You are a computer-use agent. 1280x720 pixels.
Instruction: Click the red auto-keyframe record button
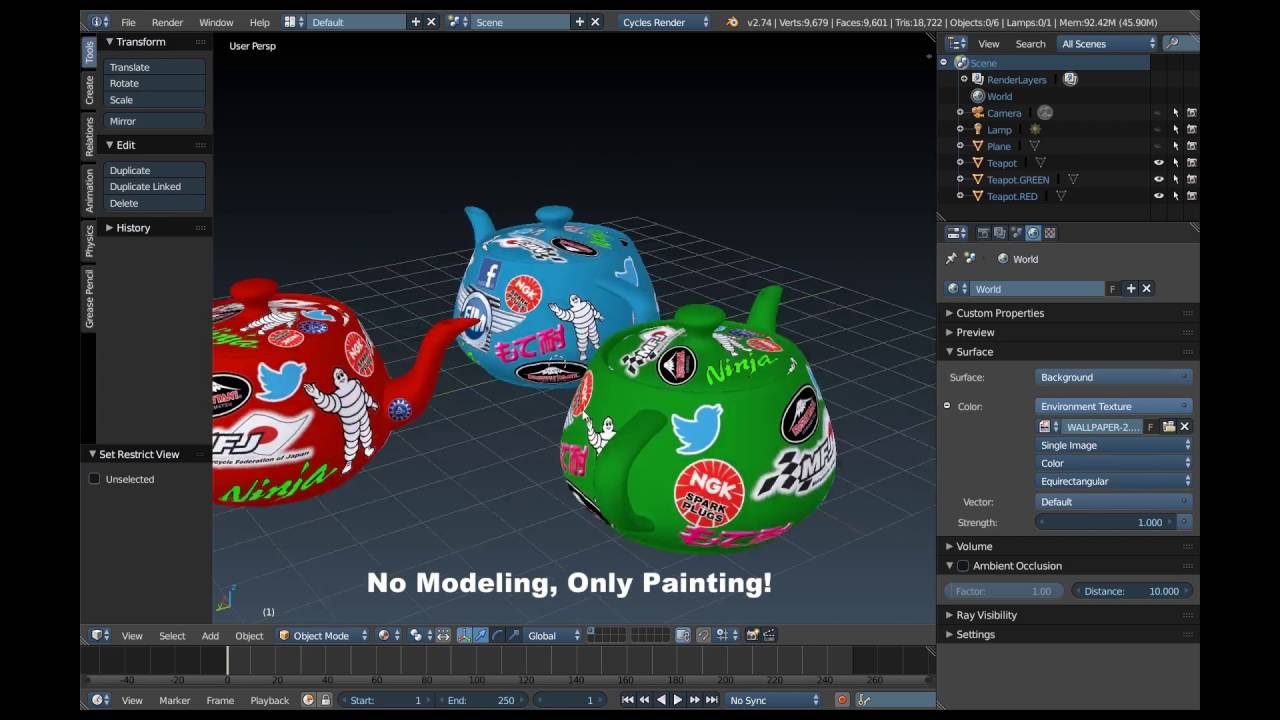tap(842, 700)
